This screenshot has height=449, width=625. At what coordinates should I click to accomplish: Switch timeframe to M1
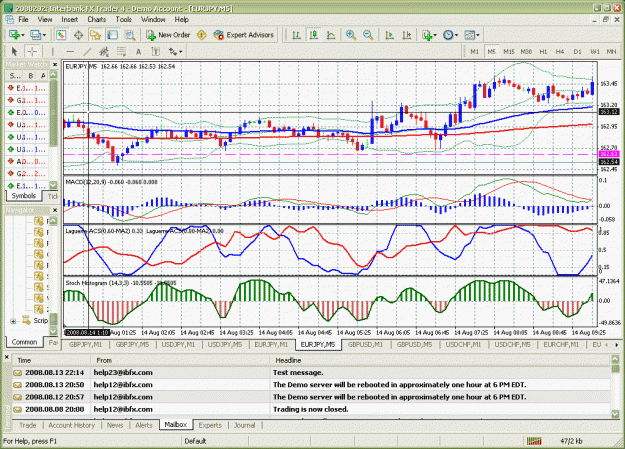[474, 51]
